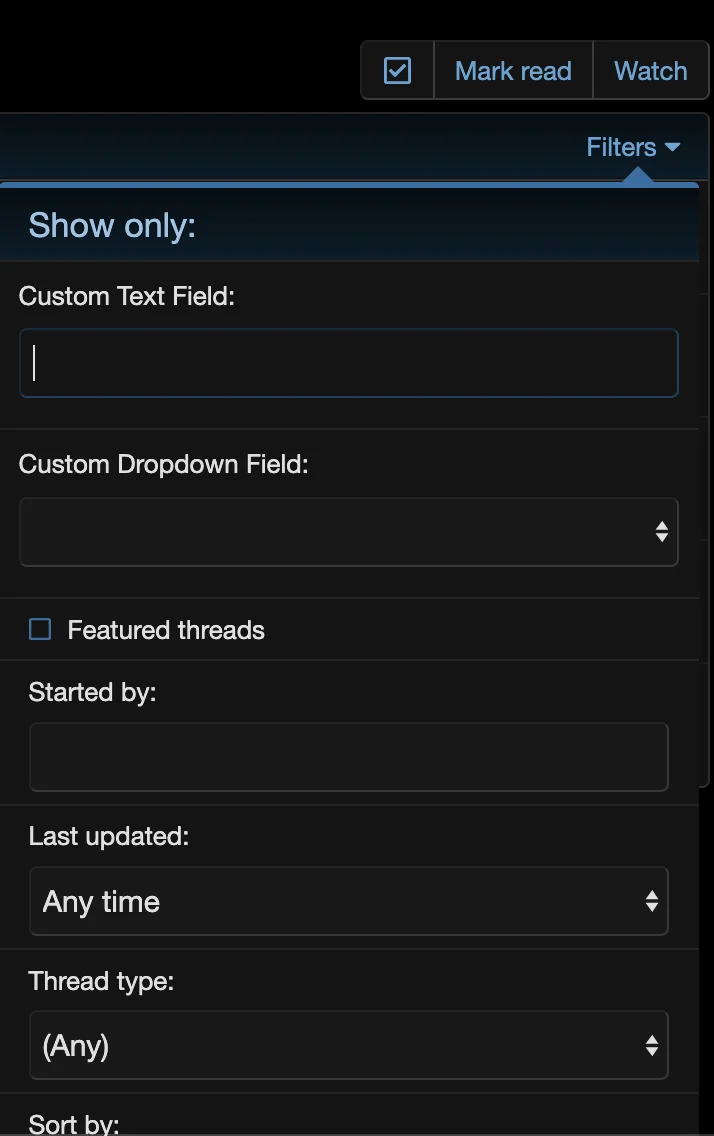Focus the Custom Text Field input box

click(x=348, y=363)
